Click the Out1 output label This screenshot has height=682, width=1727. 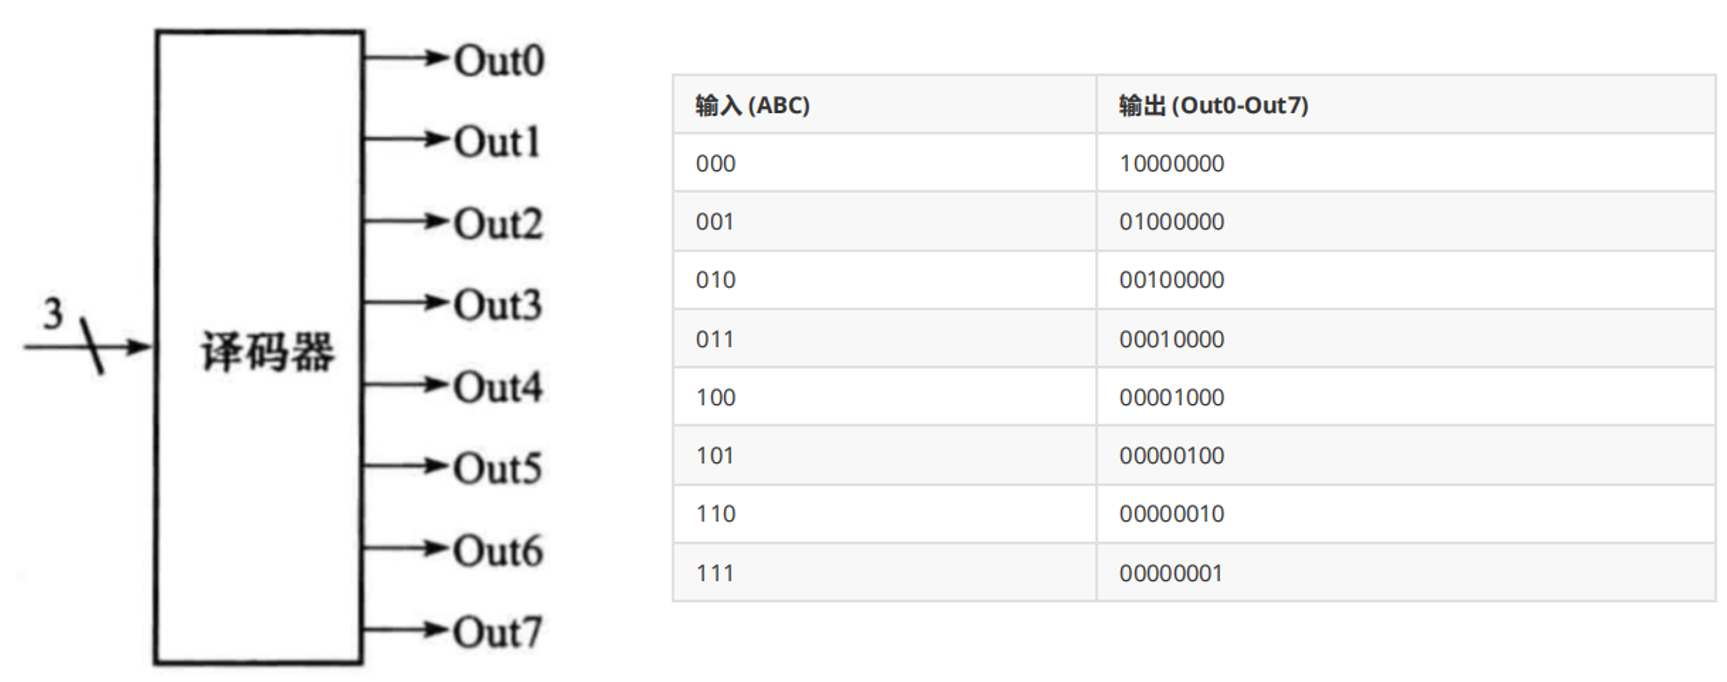[x=497, y=142]
